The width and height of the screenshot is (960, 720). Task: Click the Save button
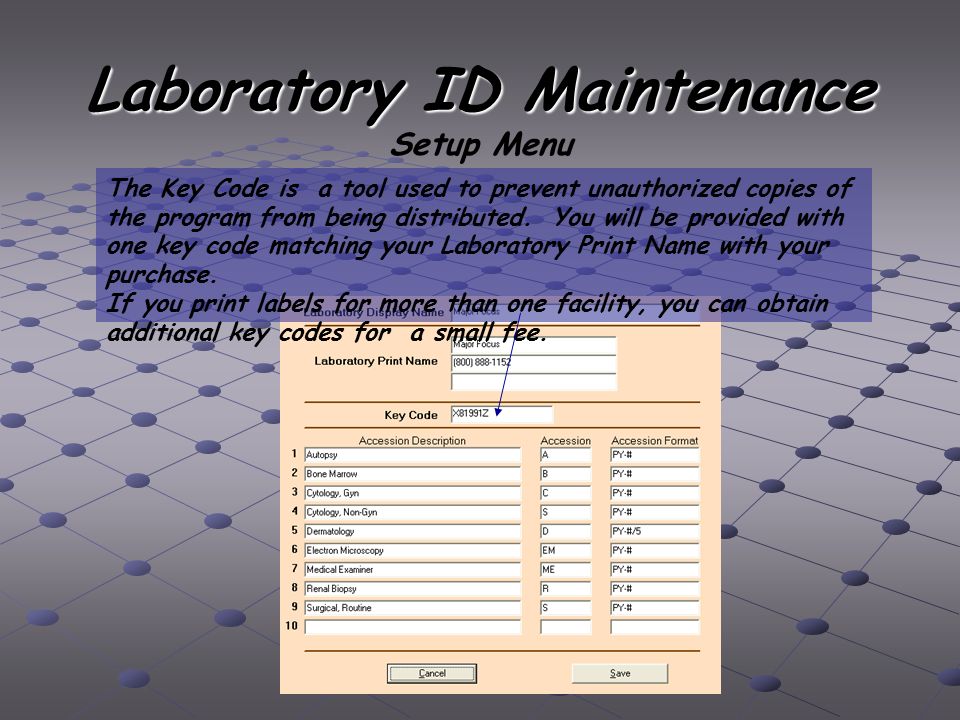620,673
